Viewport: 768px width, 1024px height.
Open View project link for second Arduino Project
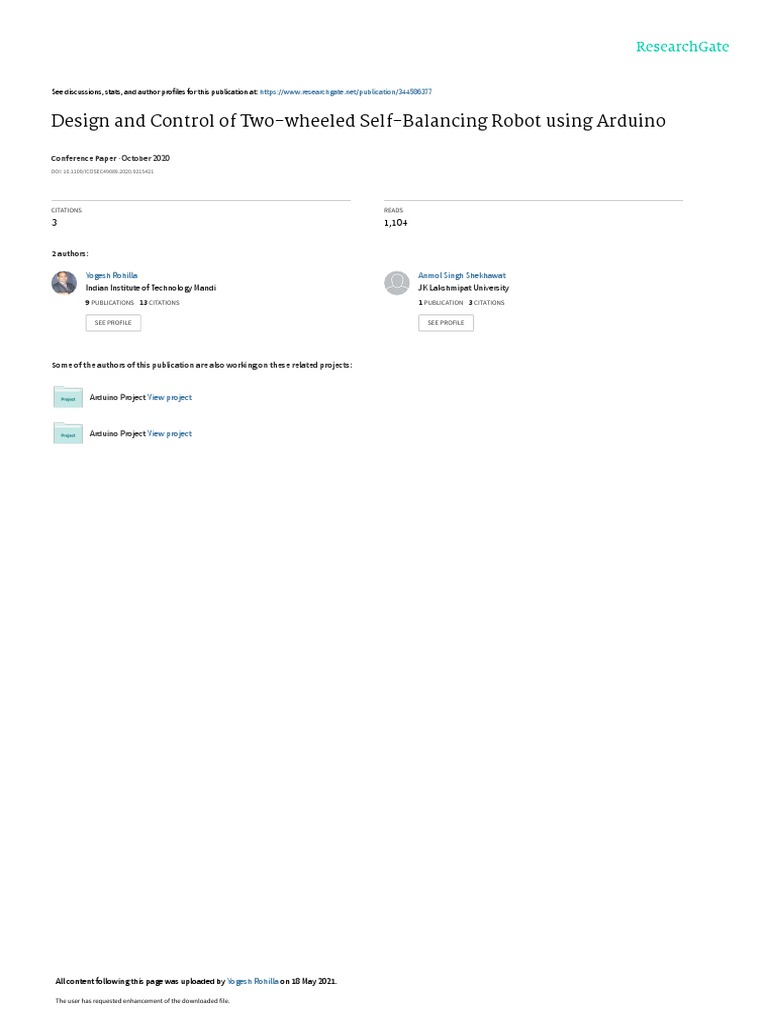[x=170, y=434]
